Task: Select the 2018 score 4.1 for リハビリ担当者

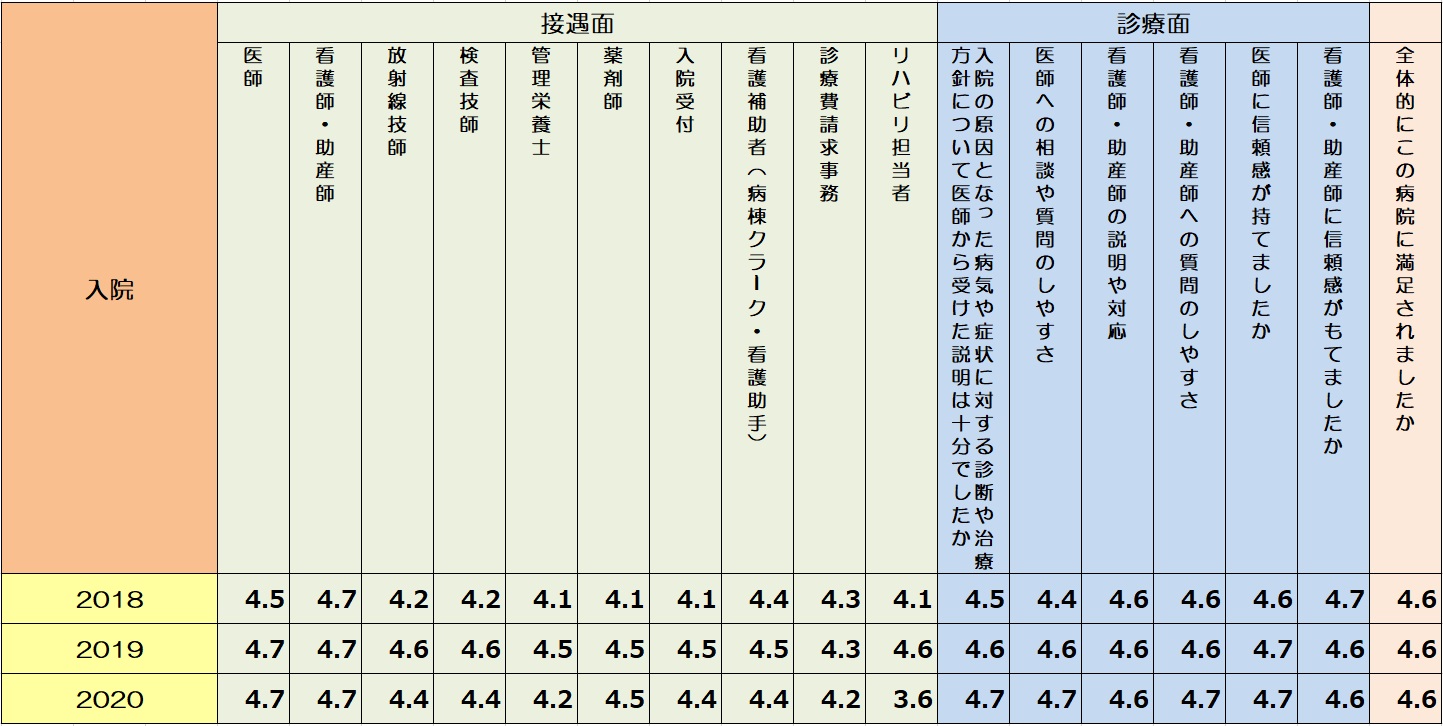Action: click(x=902, y=599)
